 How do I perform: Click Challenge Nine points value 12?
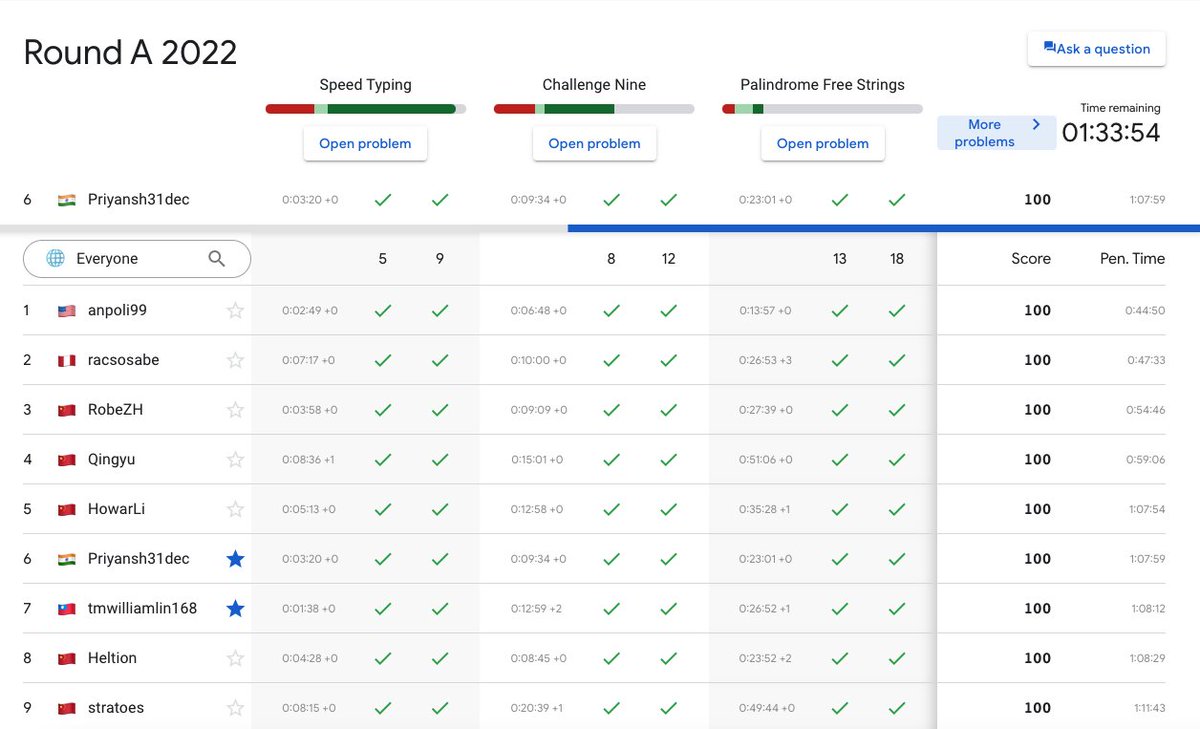[668, 259]
